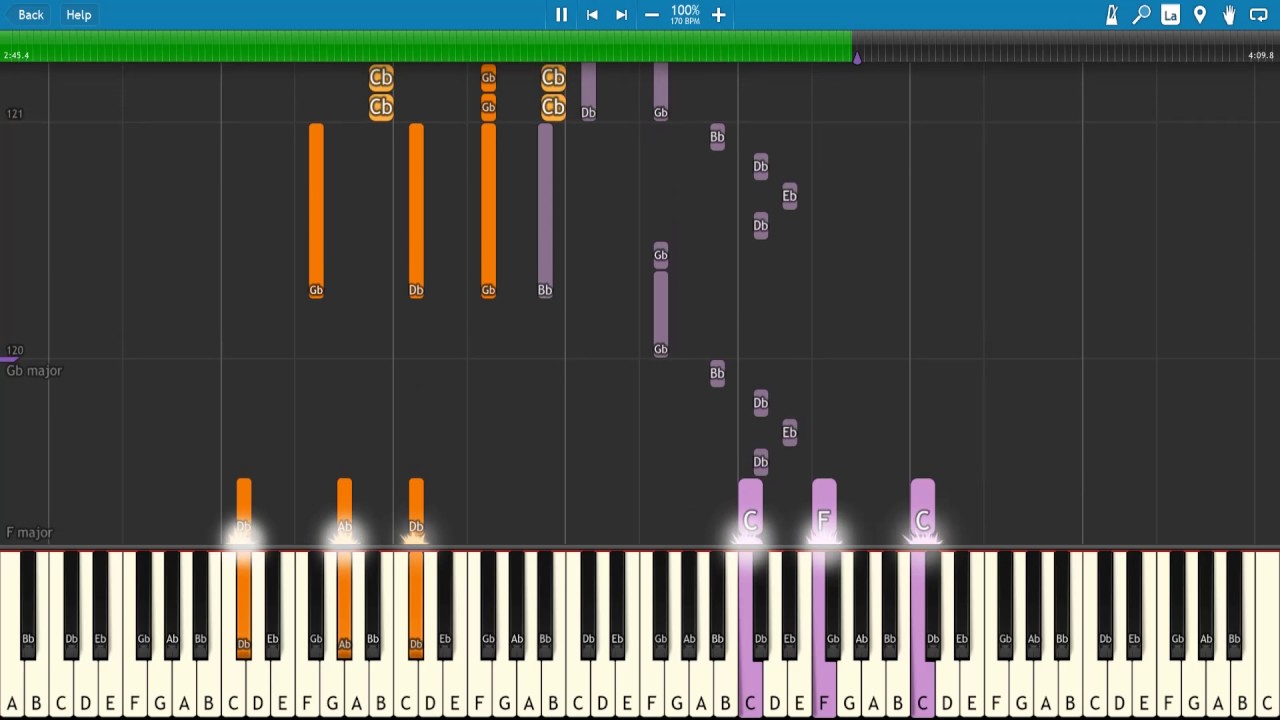Skip forward to the next section
The width and height of the screenshot is (1280, 720).
point(621,15)
